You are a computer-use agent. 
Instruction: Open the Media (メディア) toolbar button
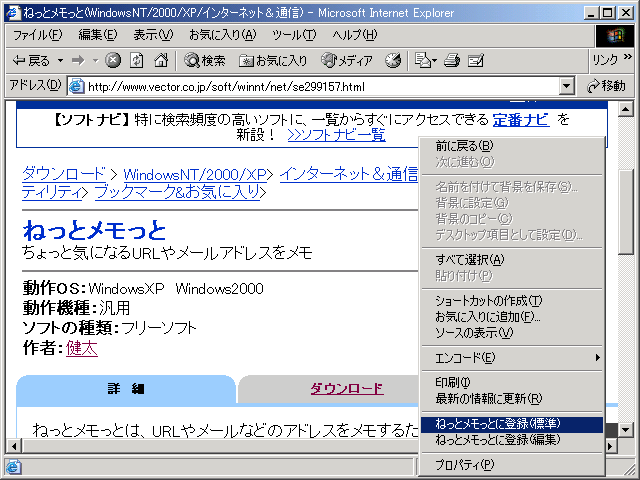pyautogui.click(x=347, y=61)
